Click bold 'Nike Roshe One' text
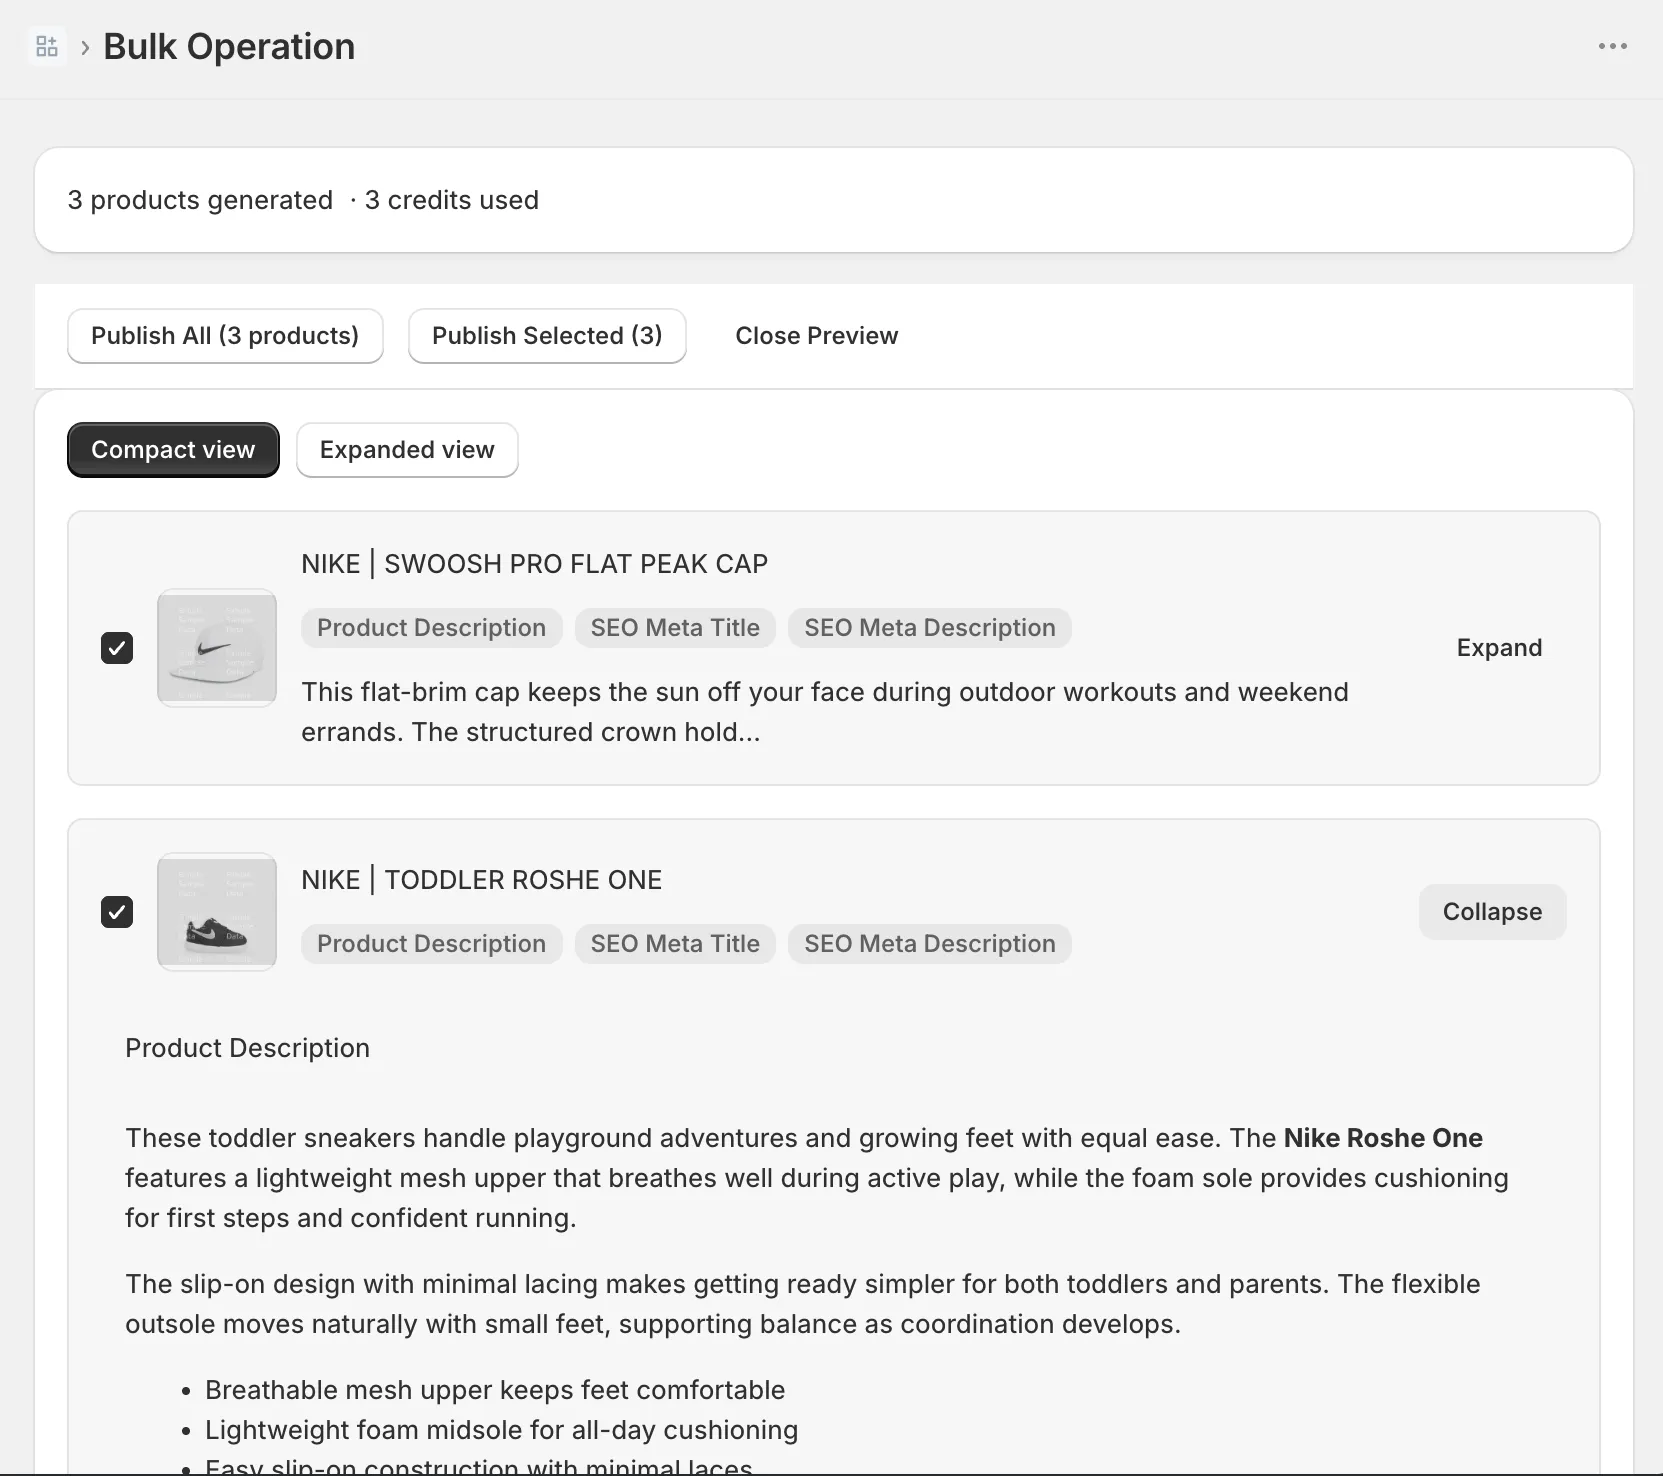 pyautogui.click(x=1383, y=1138)
